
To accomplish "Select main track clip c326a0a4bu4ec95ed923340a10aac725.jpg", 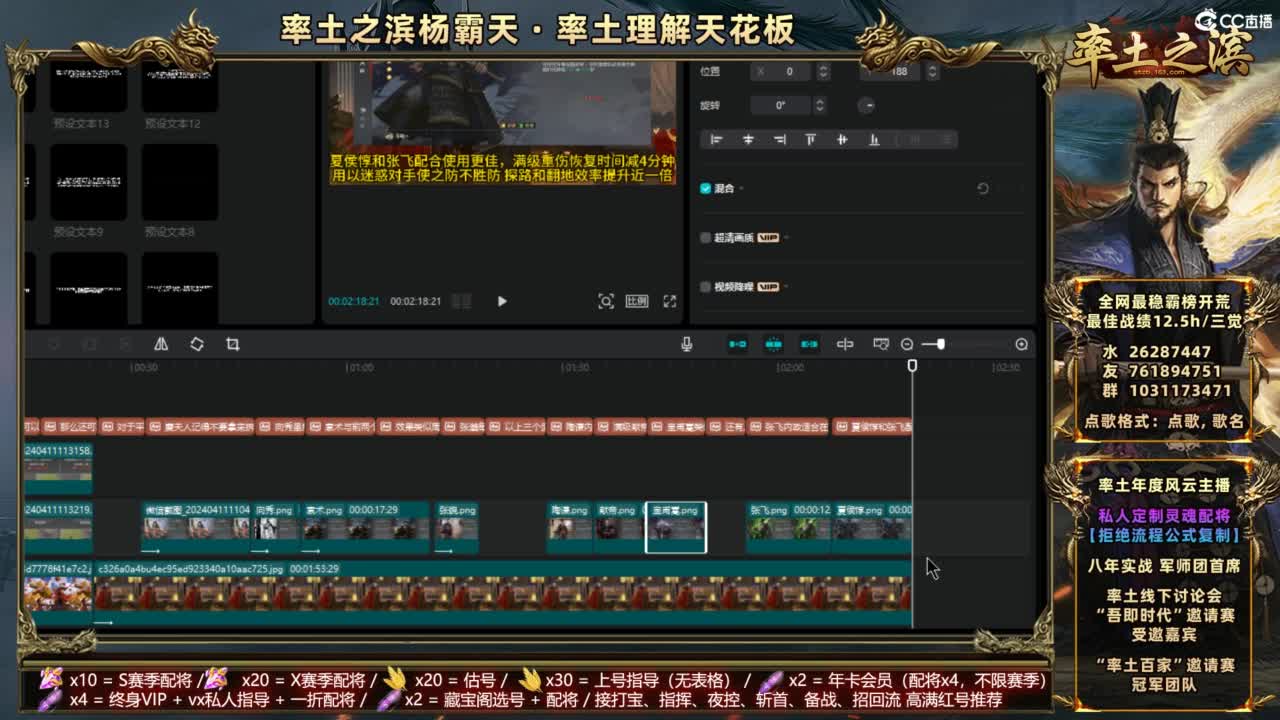I will pos(503,593).
